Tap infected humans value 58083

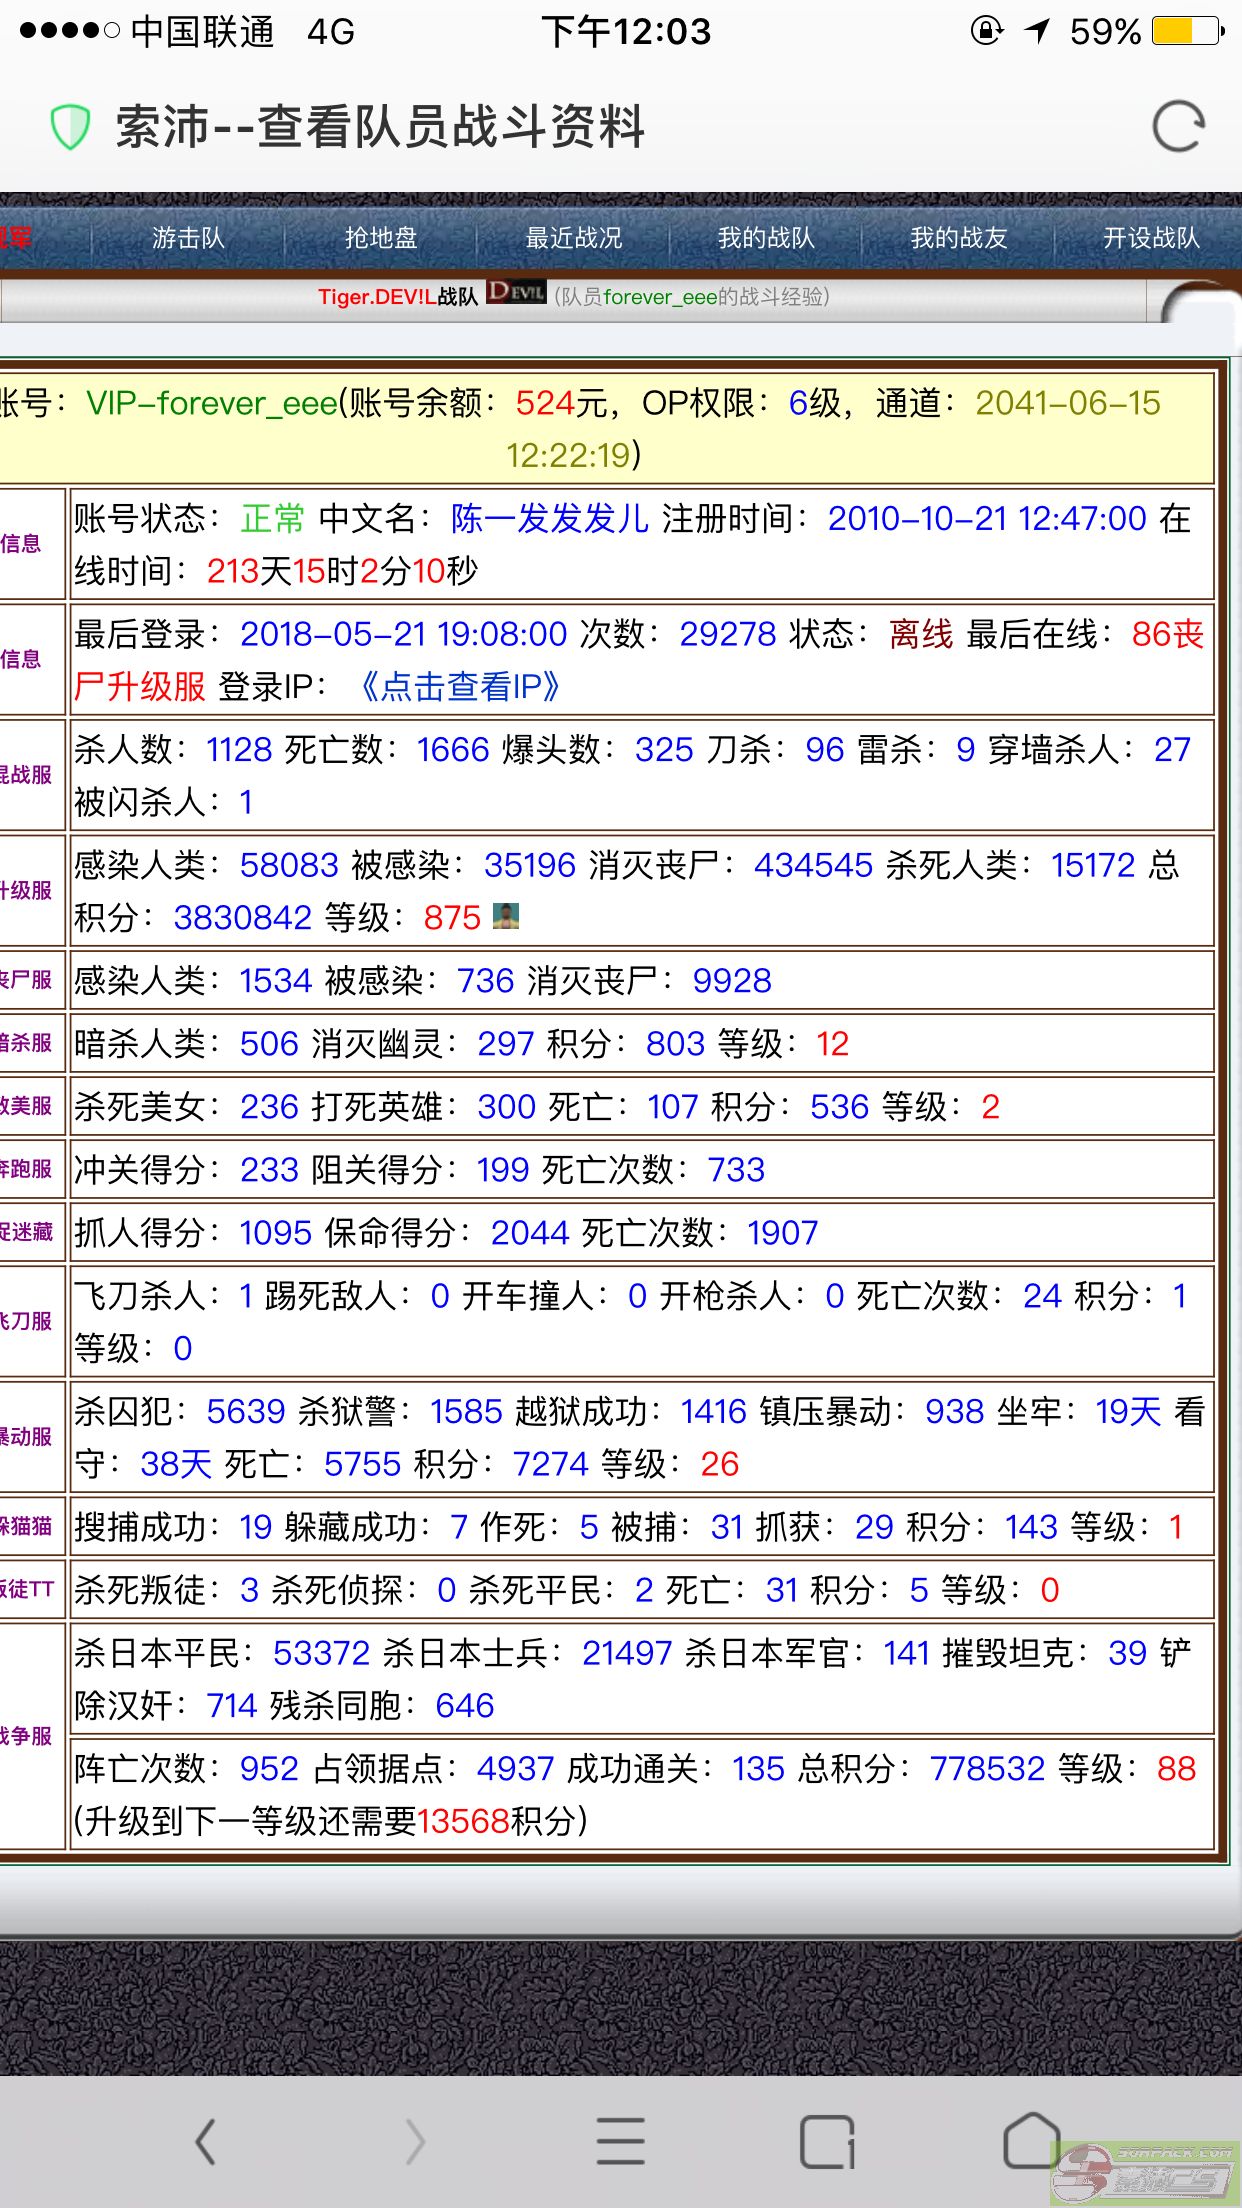(289, 864)
